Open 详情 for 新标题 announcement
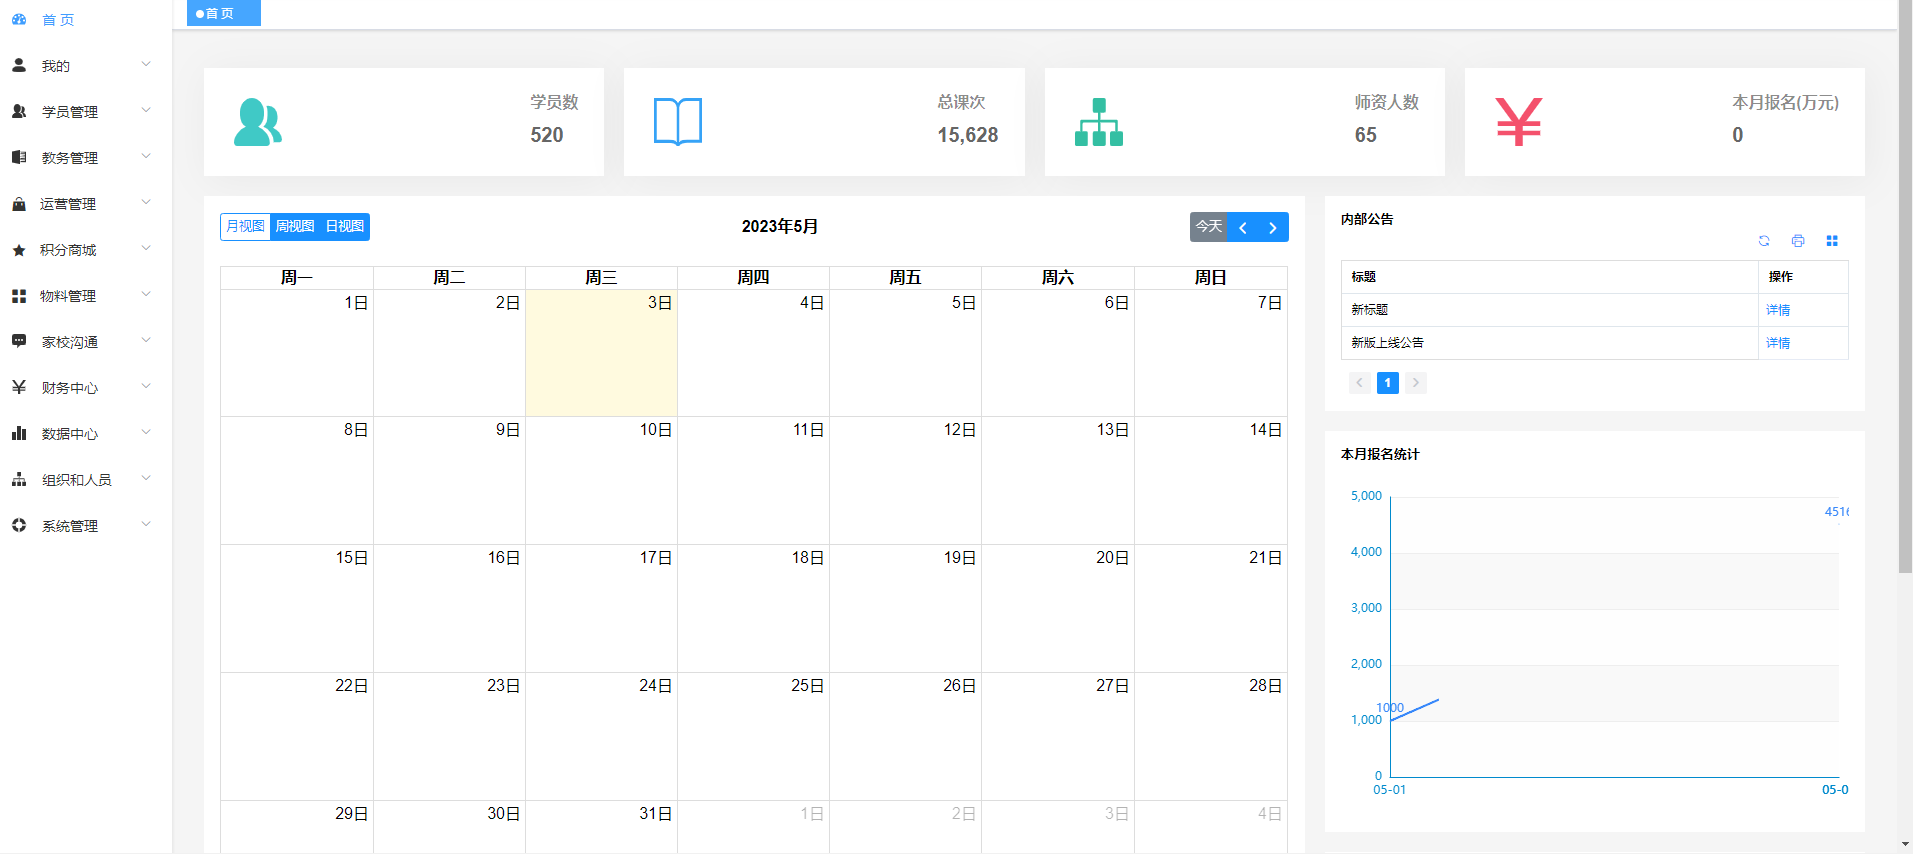The width and height of the screenshot is (1913, 854). (x=1778, y=310)
